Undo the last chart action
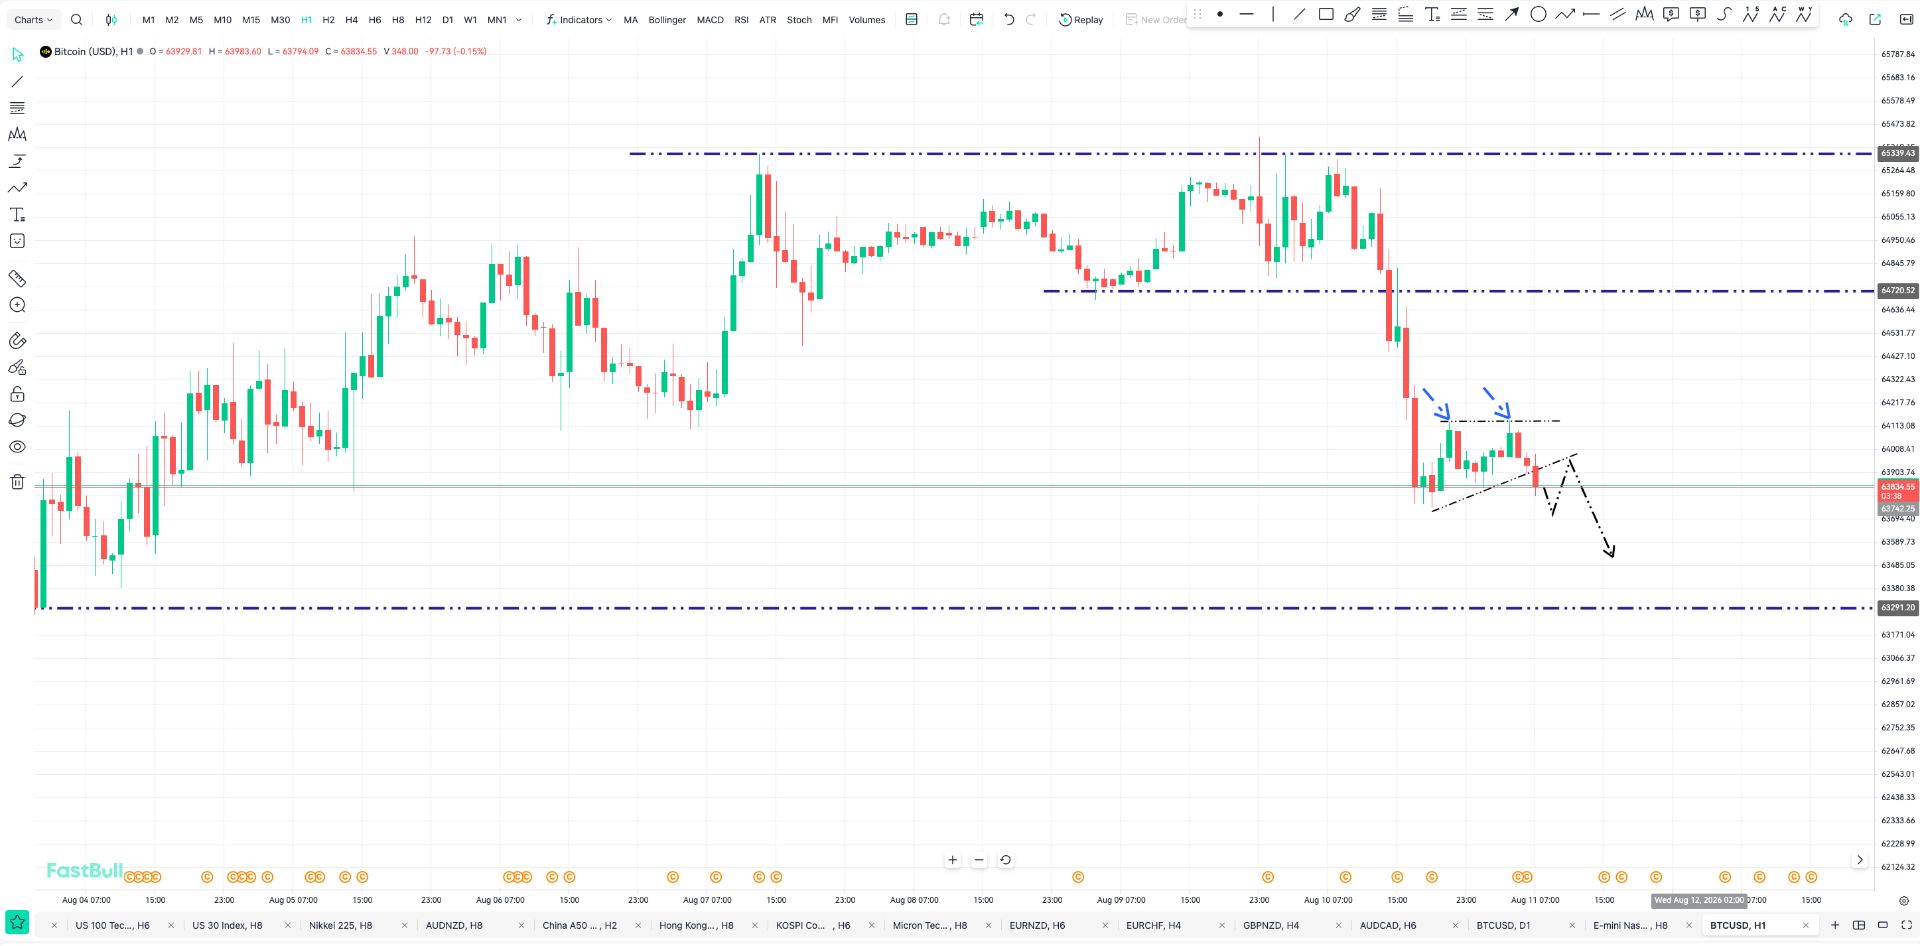The height and width of the screenshot is (946, 1920). (1009, 19)
